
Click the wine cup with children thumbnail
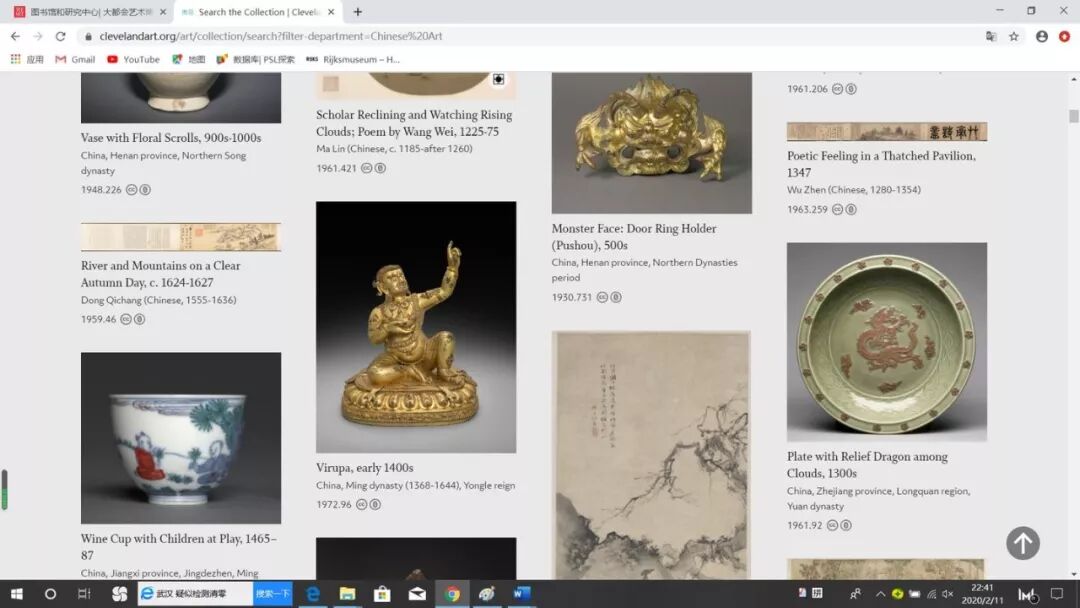click(x=180, y=438)
